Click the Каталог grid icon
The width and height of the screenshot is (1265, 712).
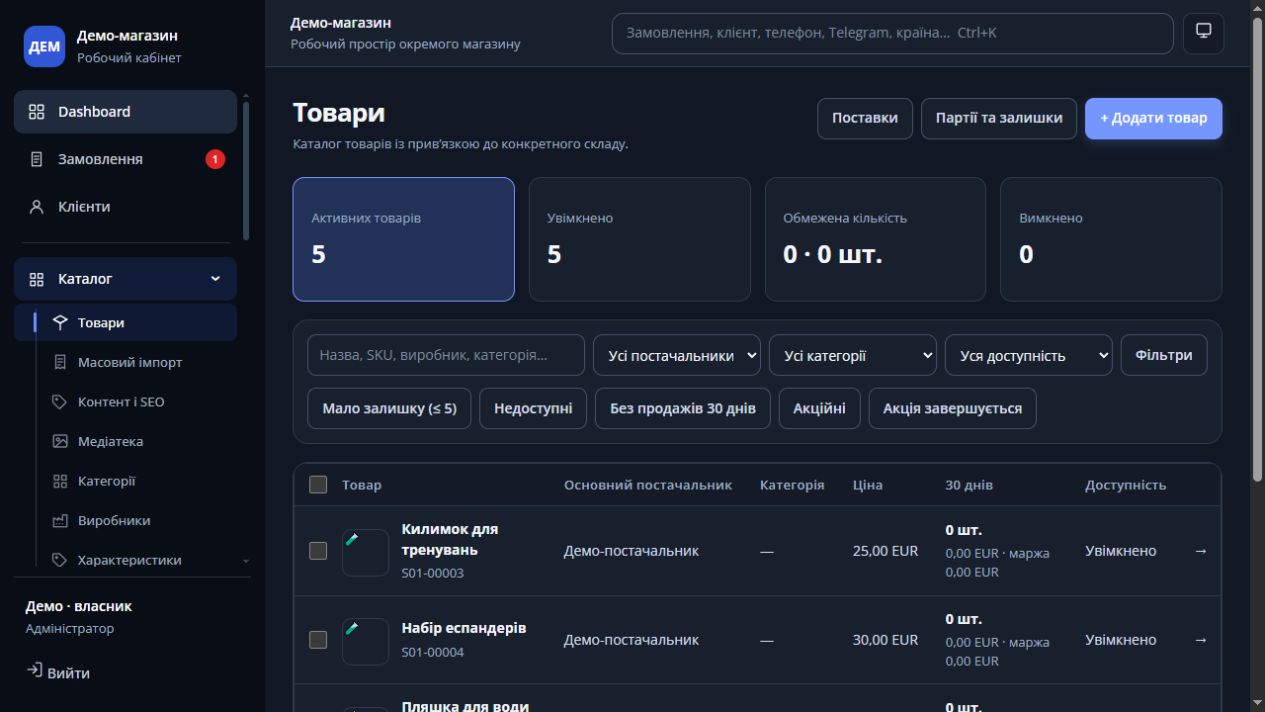click(37, 279)
